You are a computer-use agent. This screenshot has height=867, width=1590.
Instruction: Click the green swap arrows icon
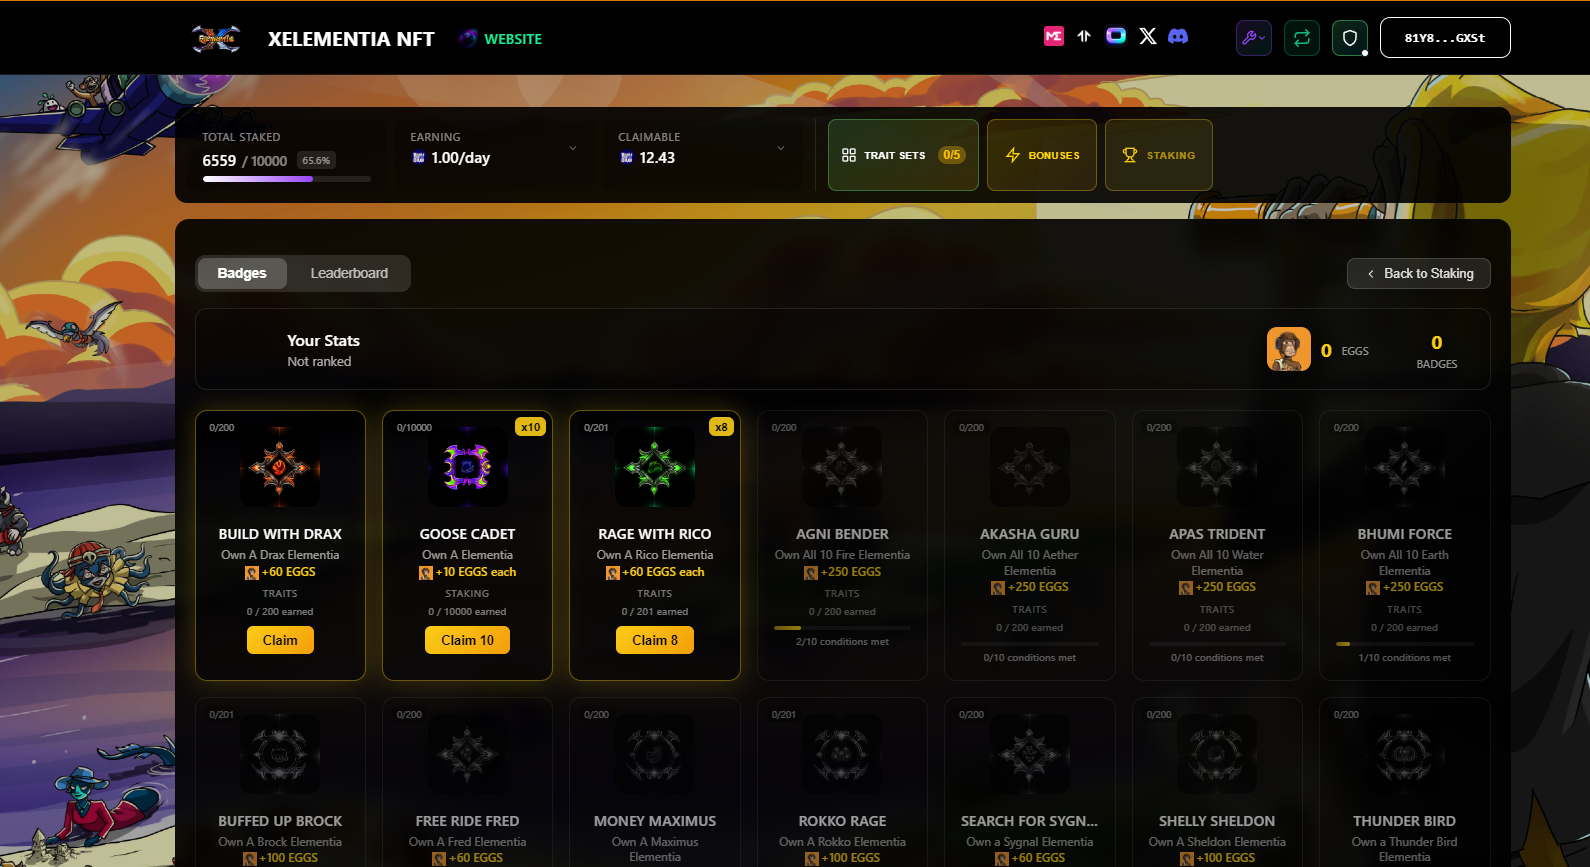1301,38
